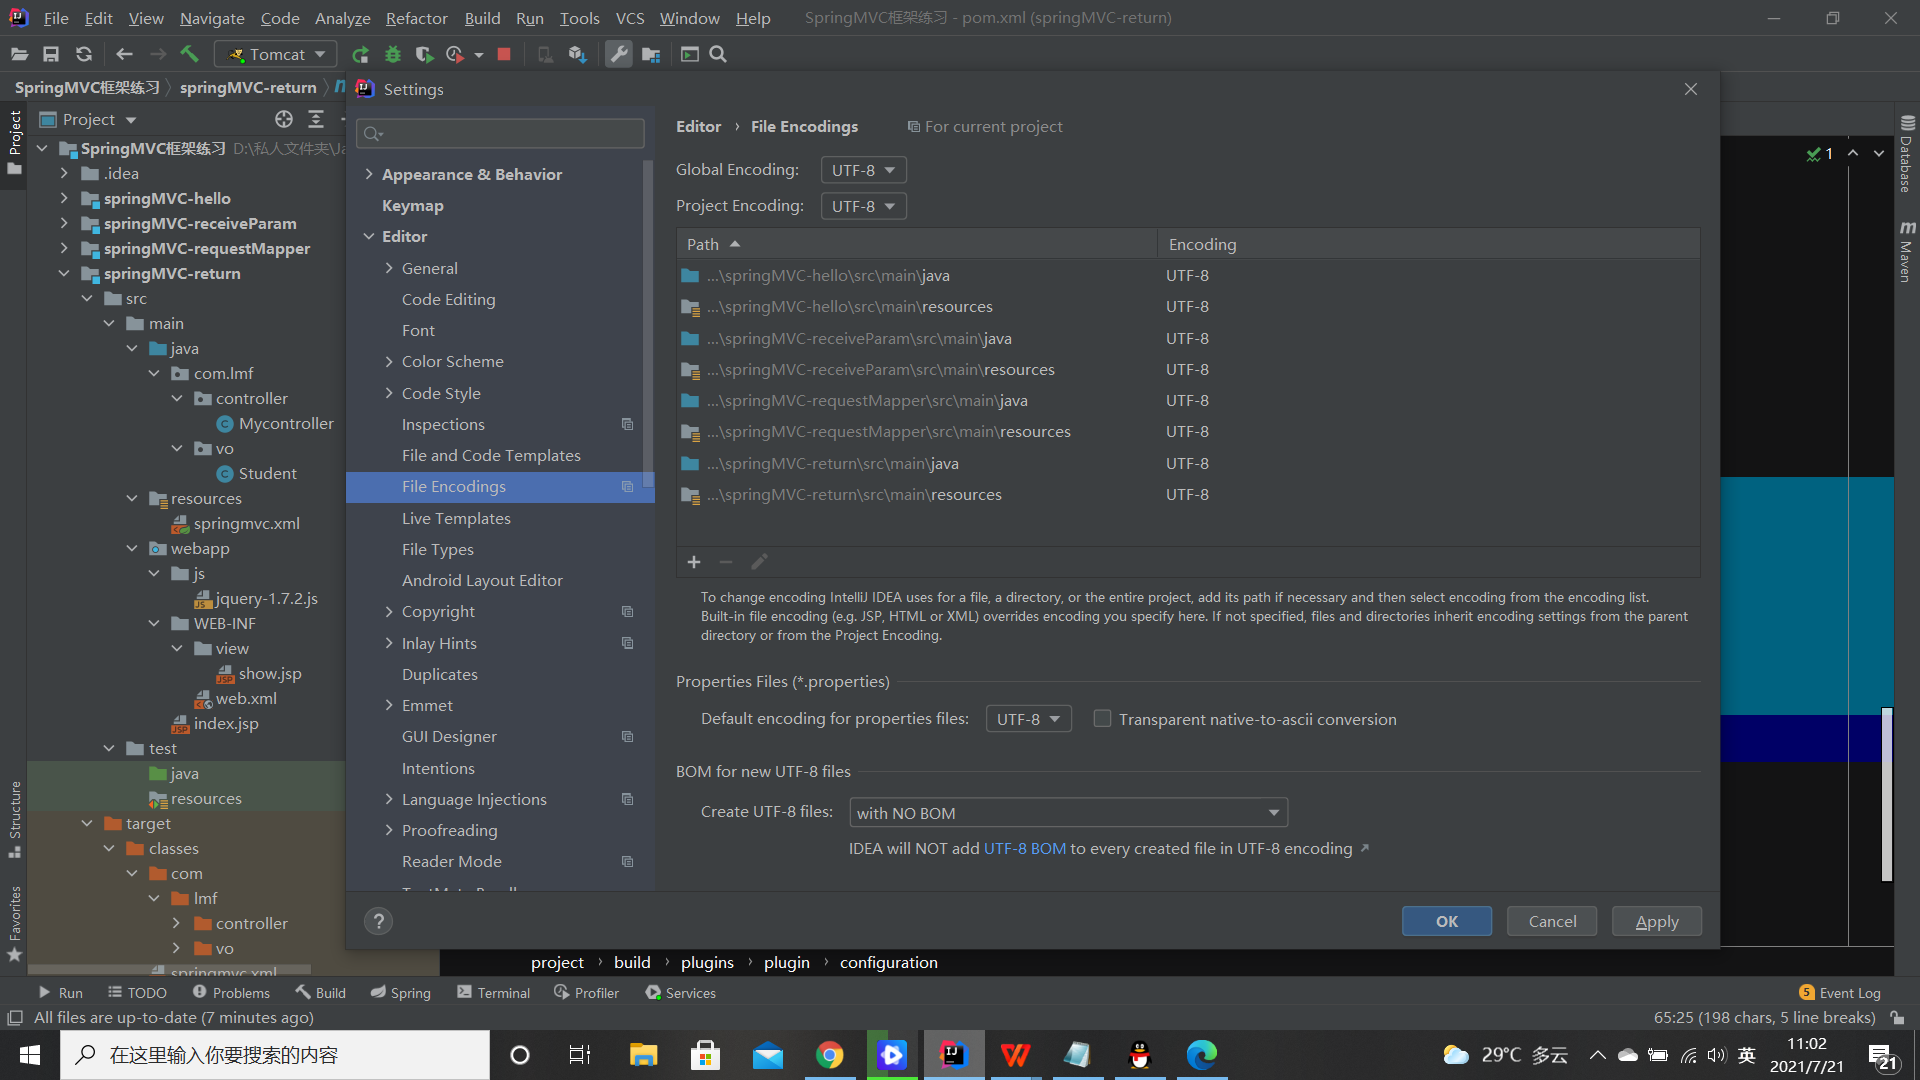Open the Services tool window tab
1920x1080 pixels.
coord(680,993)
